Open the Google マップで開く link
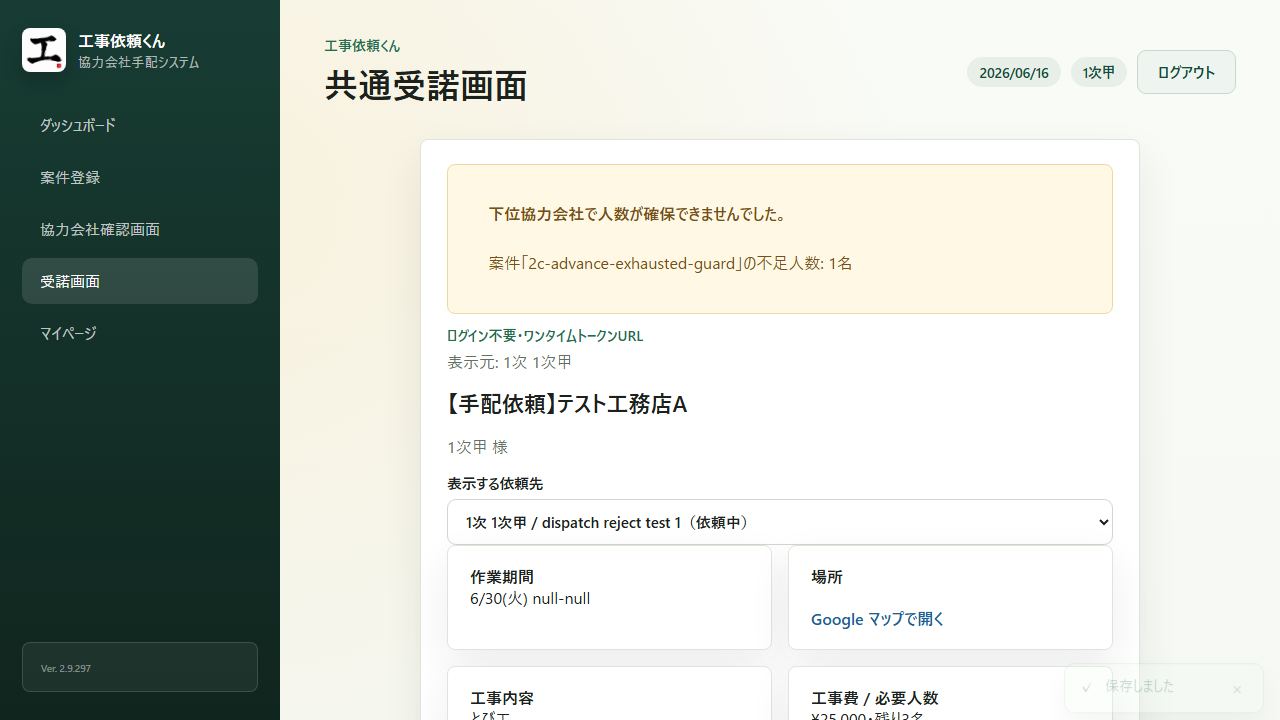Image resolution: width=1280 pixels, height=720 pixels. pyautogui.click(x=878, y=619)
